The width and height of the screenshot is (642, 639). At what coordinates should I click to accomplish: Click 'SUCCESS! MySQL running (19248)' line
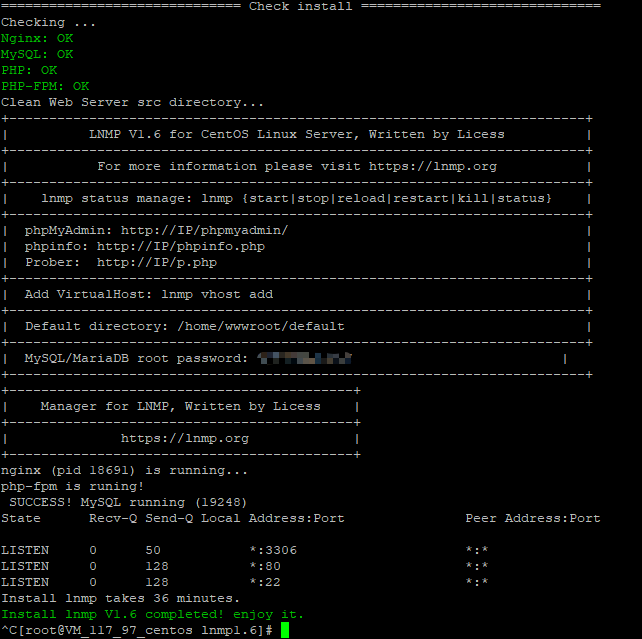128,502
